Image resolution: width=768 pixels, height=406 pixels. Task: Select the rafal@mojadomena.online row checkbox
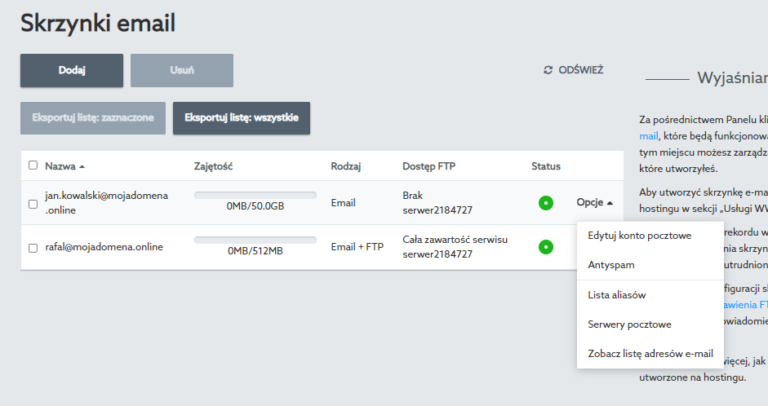[33, 248]
